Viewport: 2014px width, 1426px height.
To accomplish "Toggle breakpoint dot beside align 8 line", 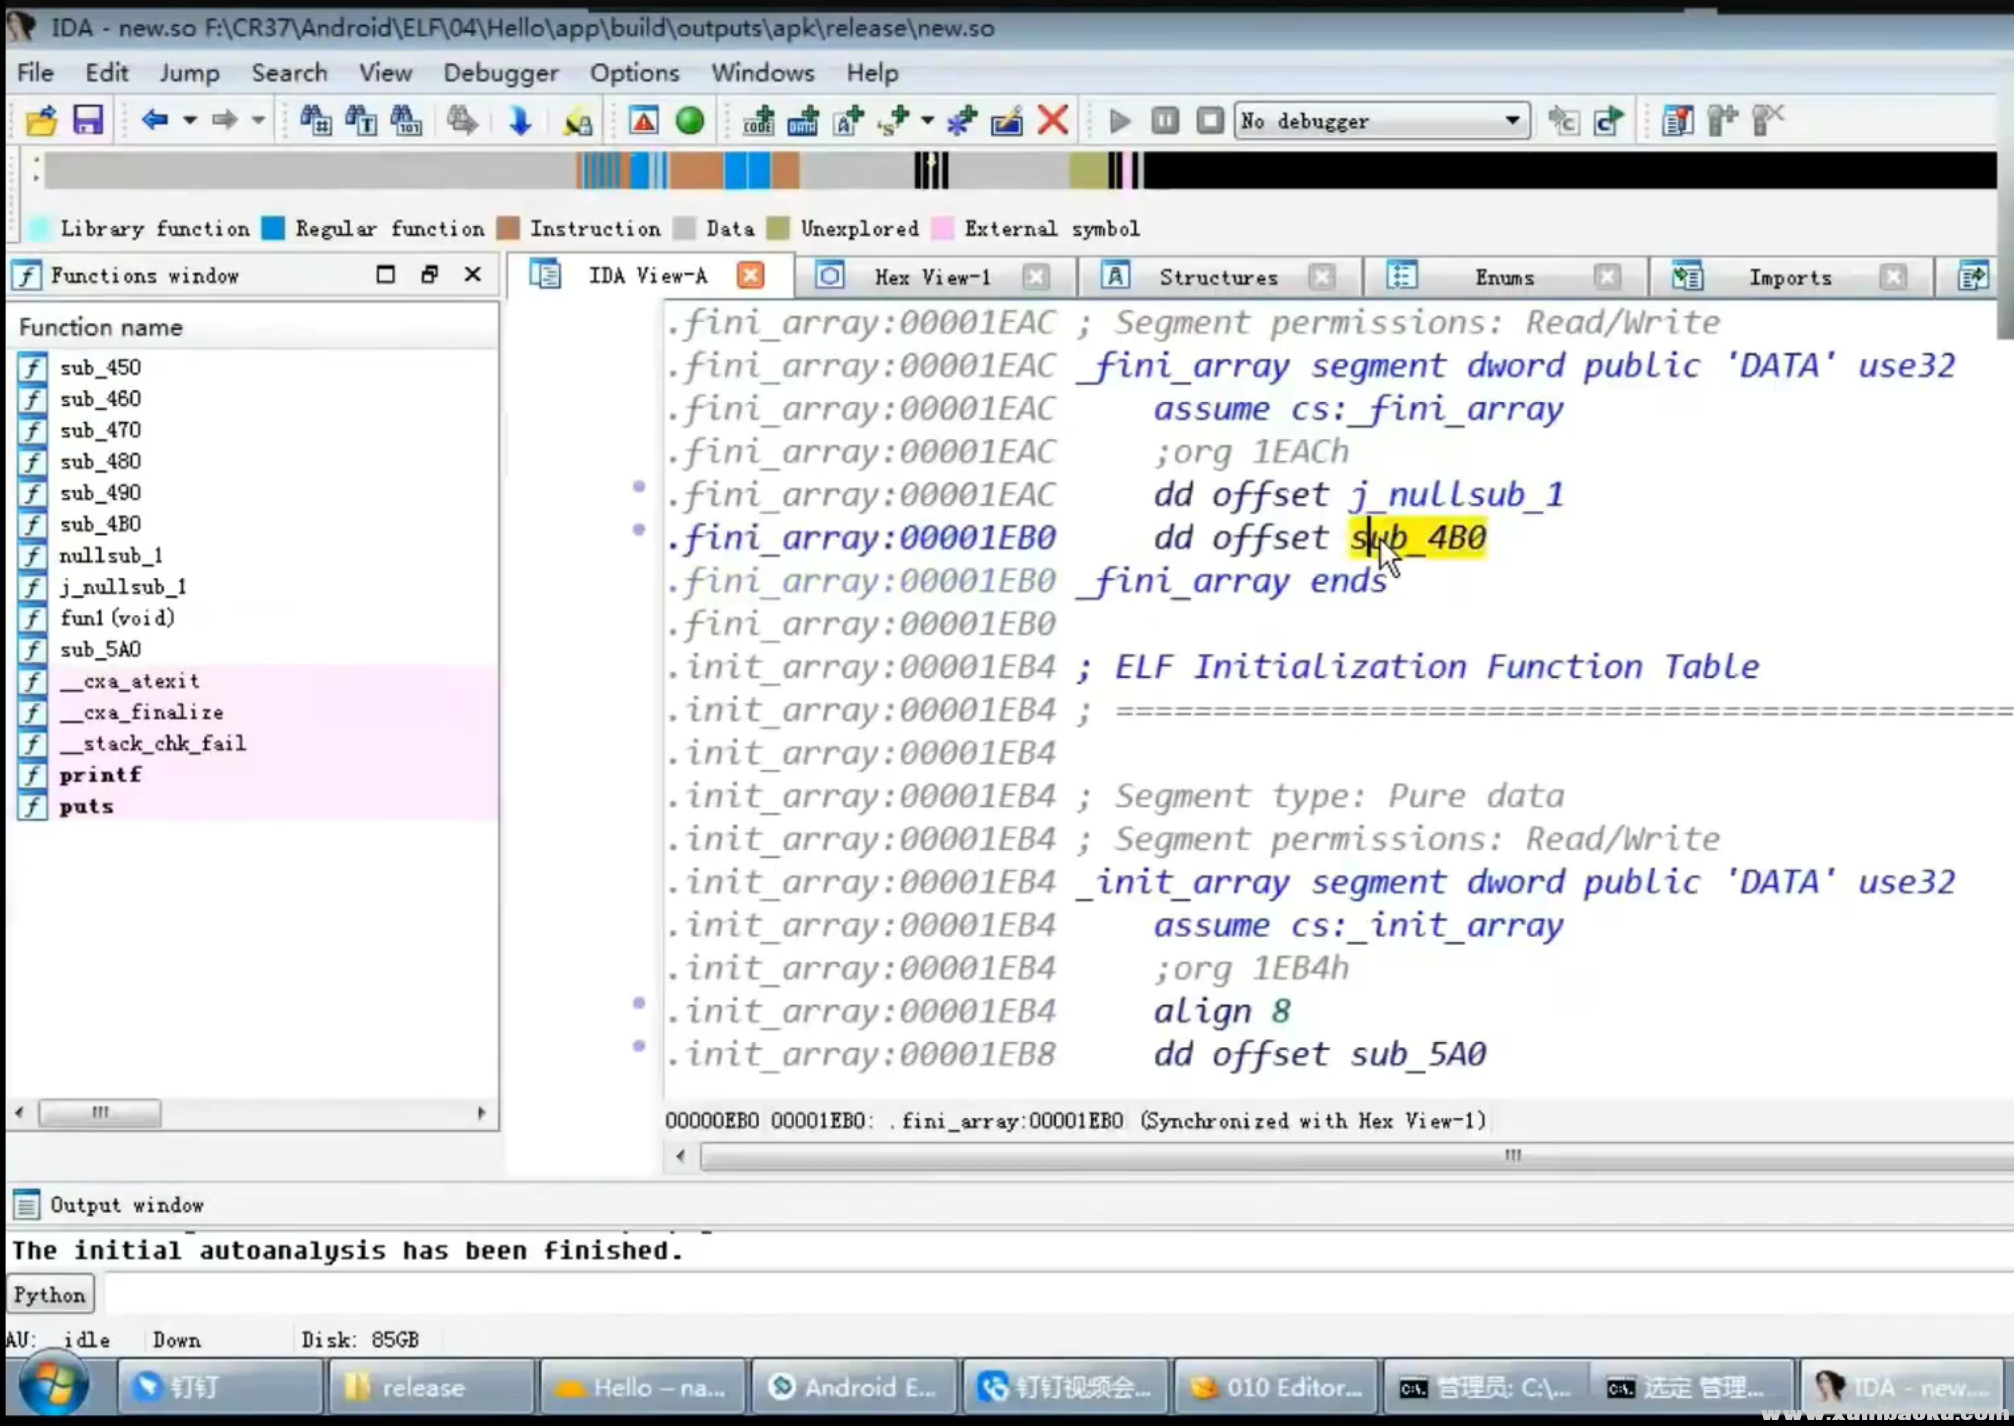I will (x=639, y=1003).
